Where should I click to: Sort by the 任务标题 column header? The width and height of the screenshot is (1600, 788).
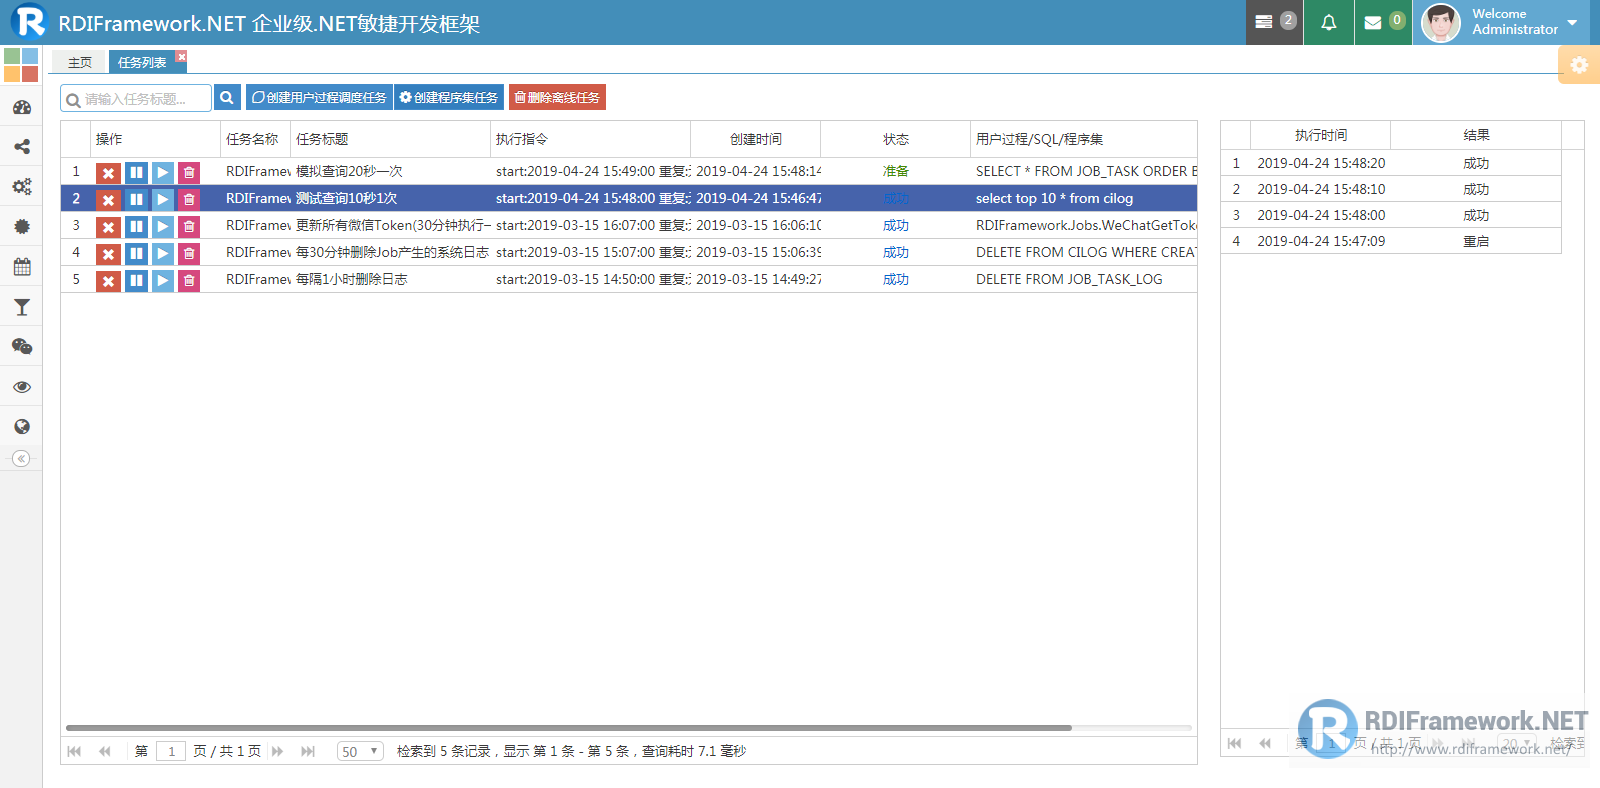pos(390,139)
